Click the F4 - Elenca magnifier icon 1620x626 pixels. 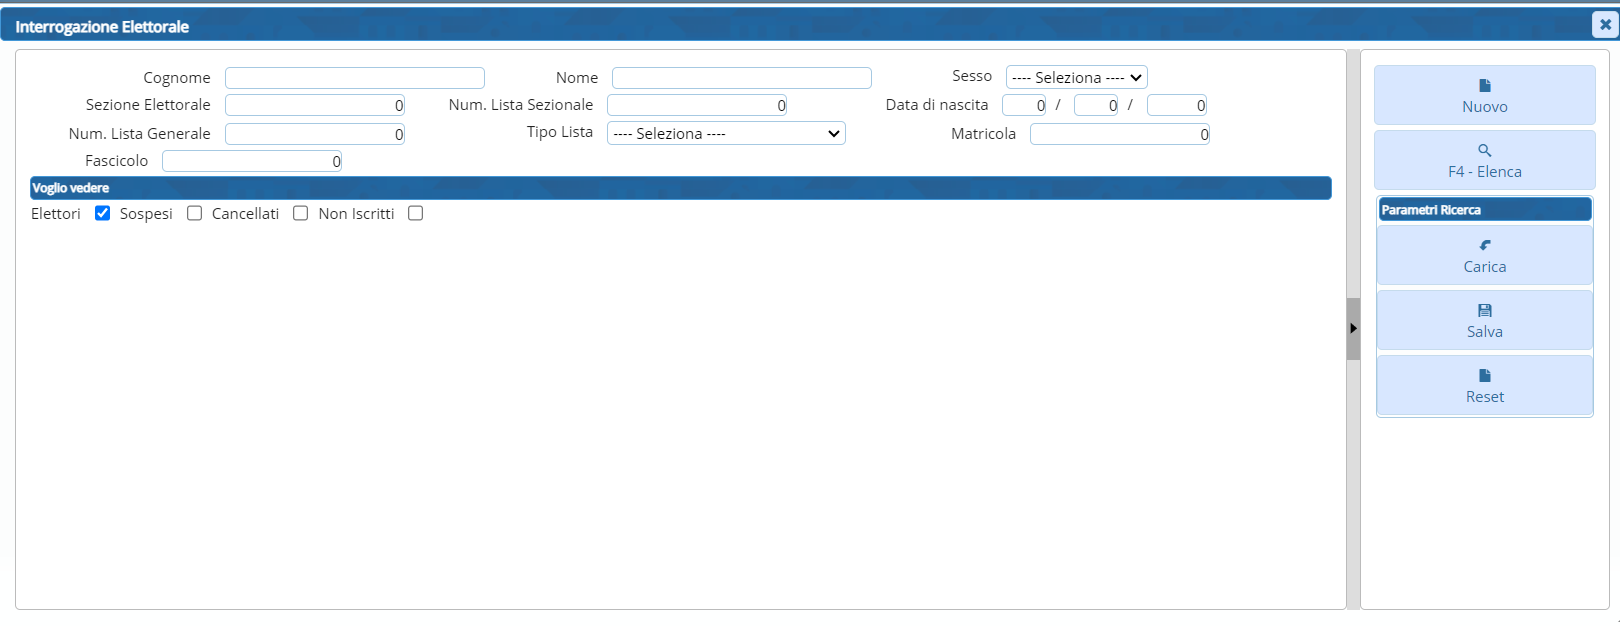click(x=1484, y=151)
